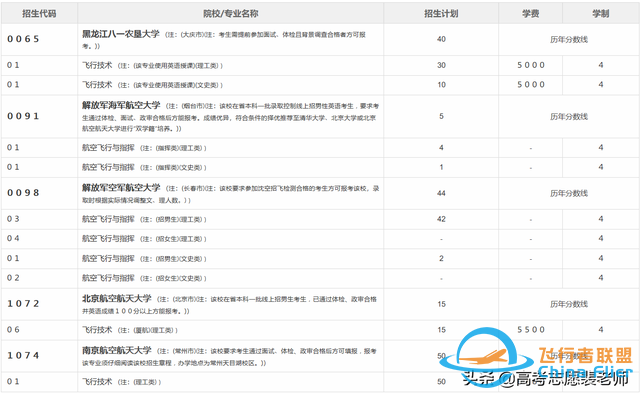
Task: Click plan number 2 in 招男生 文史类 row
Action: pos(441,258)
